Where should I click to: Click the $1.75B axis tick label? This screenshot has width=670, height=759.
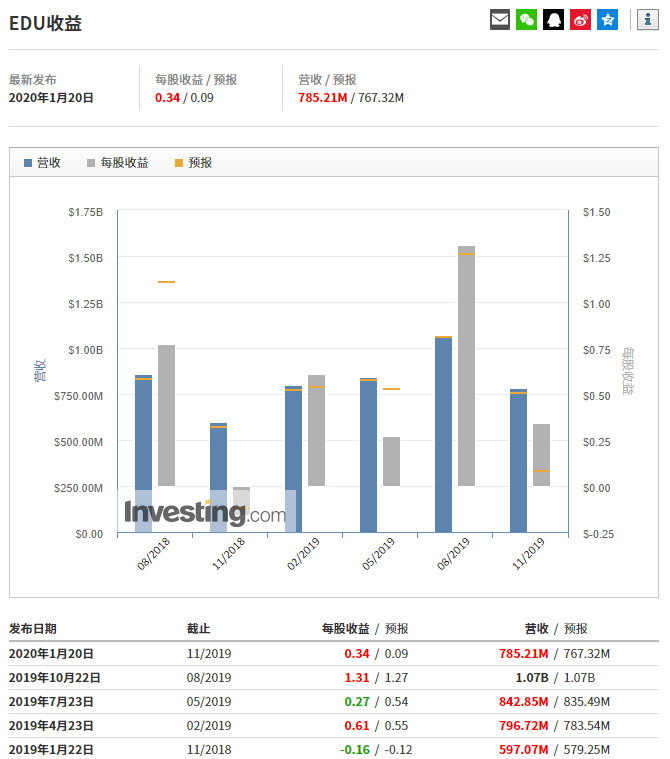point(86,212)
